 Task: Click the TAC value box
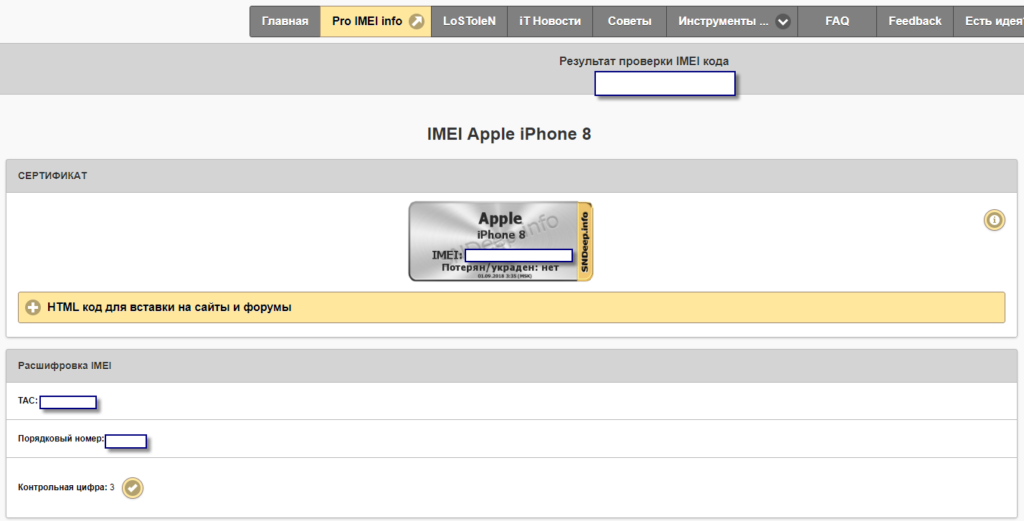(x=68, y=402)
